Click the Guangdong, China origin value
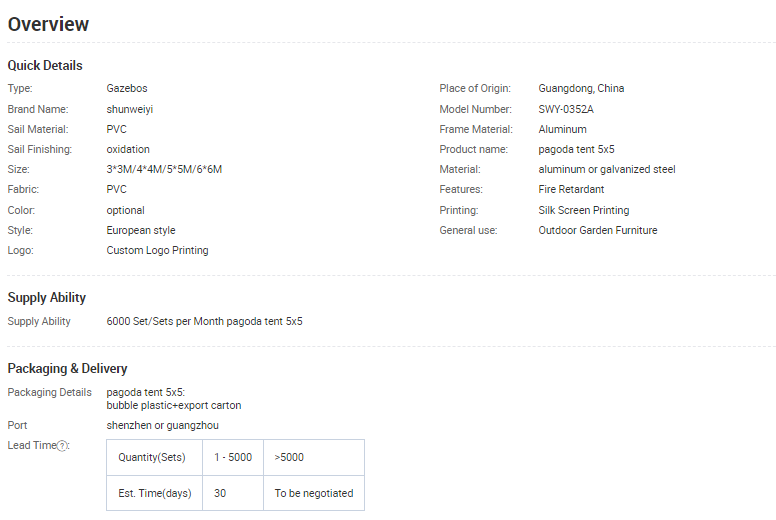 (x=581, y=88)
